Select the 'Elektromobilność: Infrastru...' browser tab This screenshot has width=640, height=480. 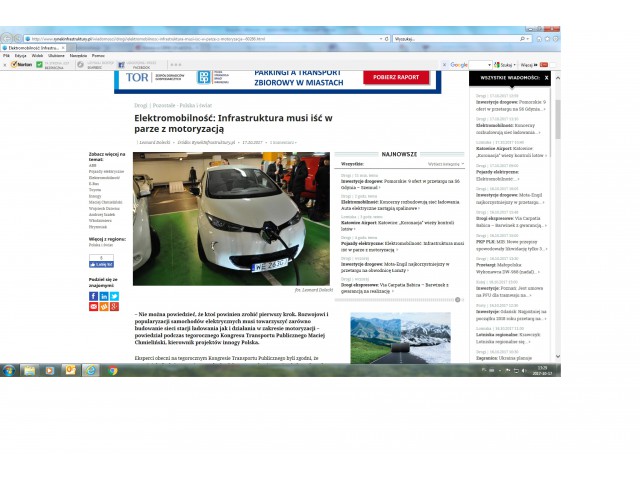tap(30, 47)
